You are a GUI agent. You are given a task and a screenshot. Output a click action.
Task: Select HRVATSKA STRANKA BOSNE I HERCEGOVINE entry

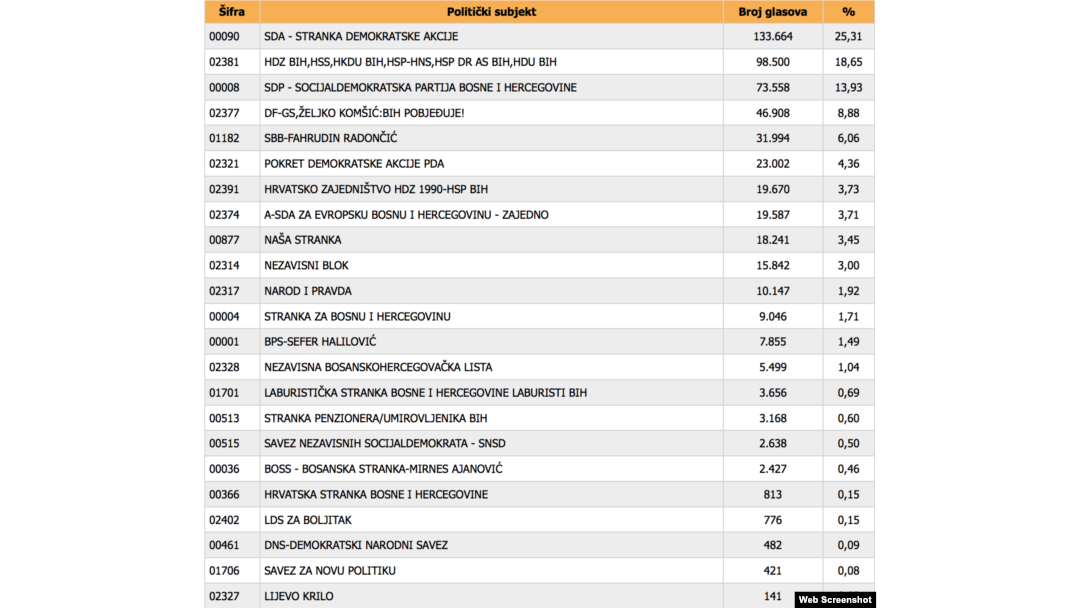tap(376, 494)
